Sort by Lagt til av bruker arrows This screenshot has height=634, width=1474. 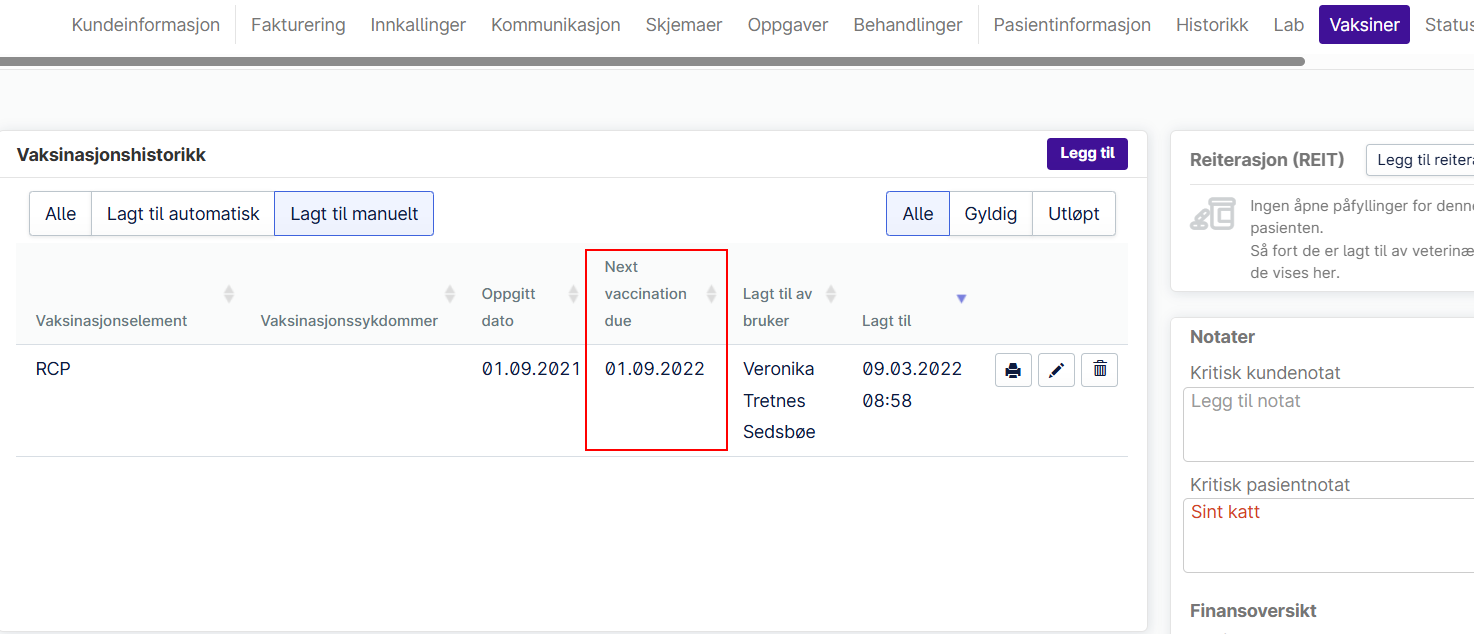[831, 294]
